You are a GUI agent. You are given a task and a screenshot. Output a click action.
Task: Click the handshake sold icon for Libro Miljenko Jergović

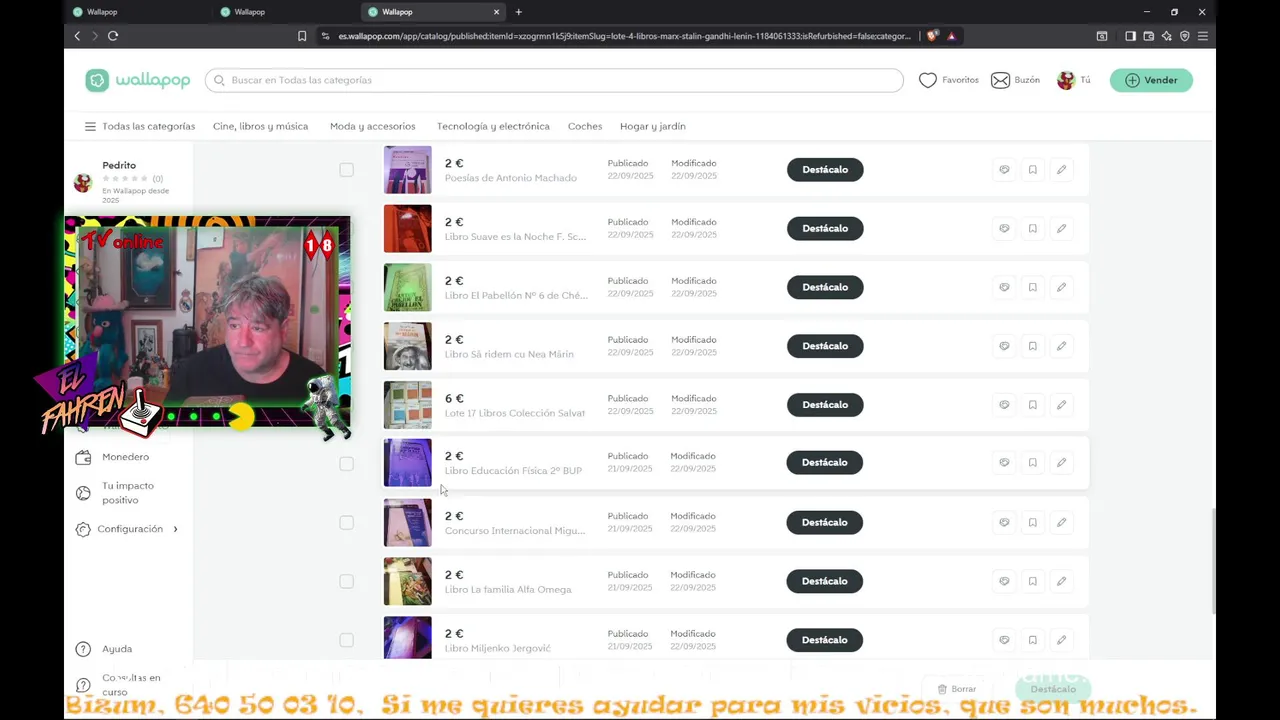(1004, 640)
